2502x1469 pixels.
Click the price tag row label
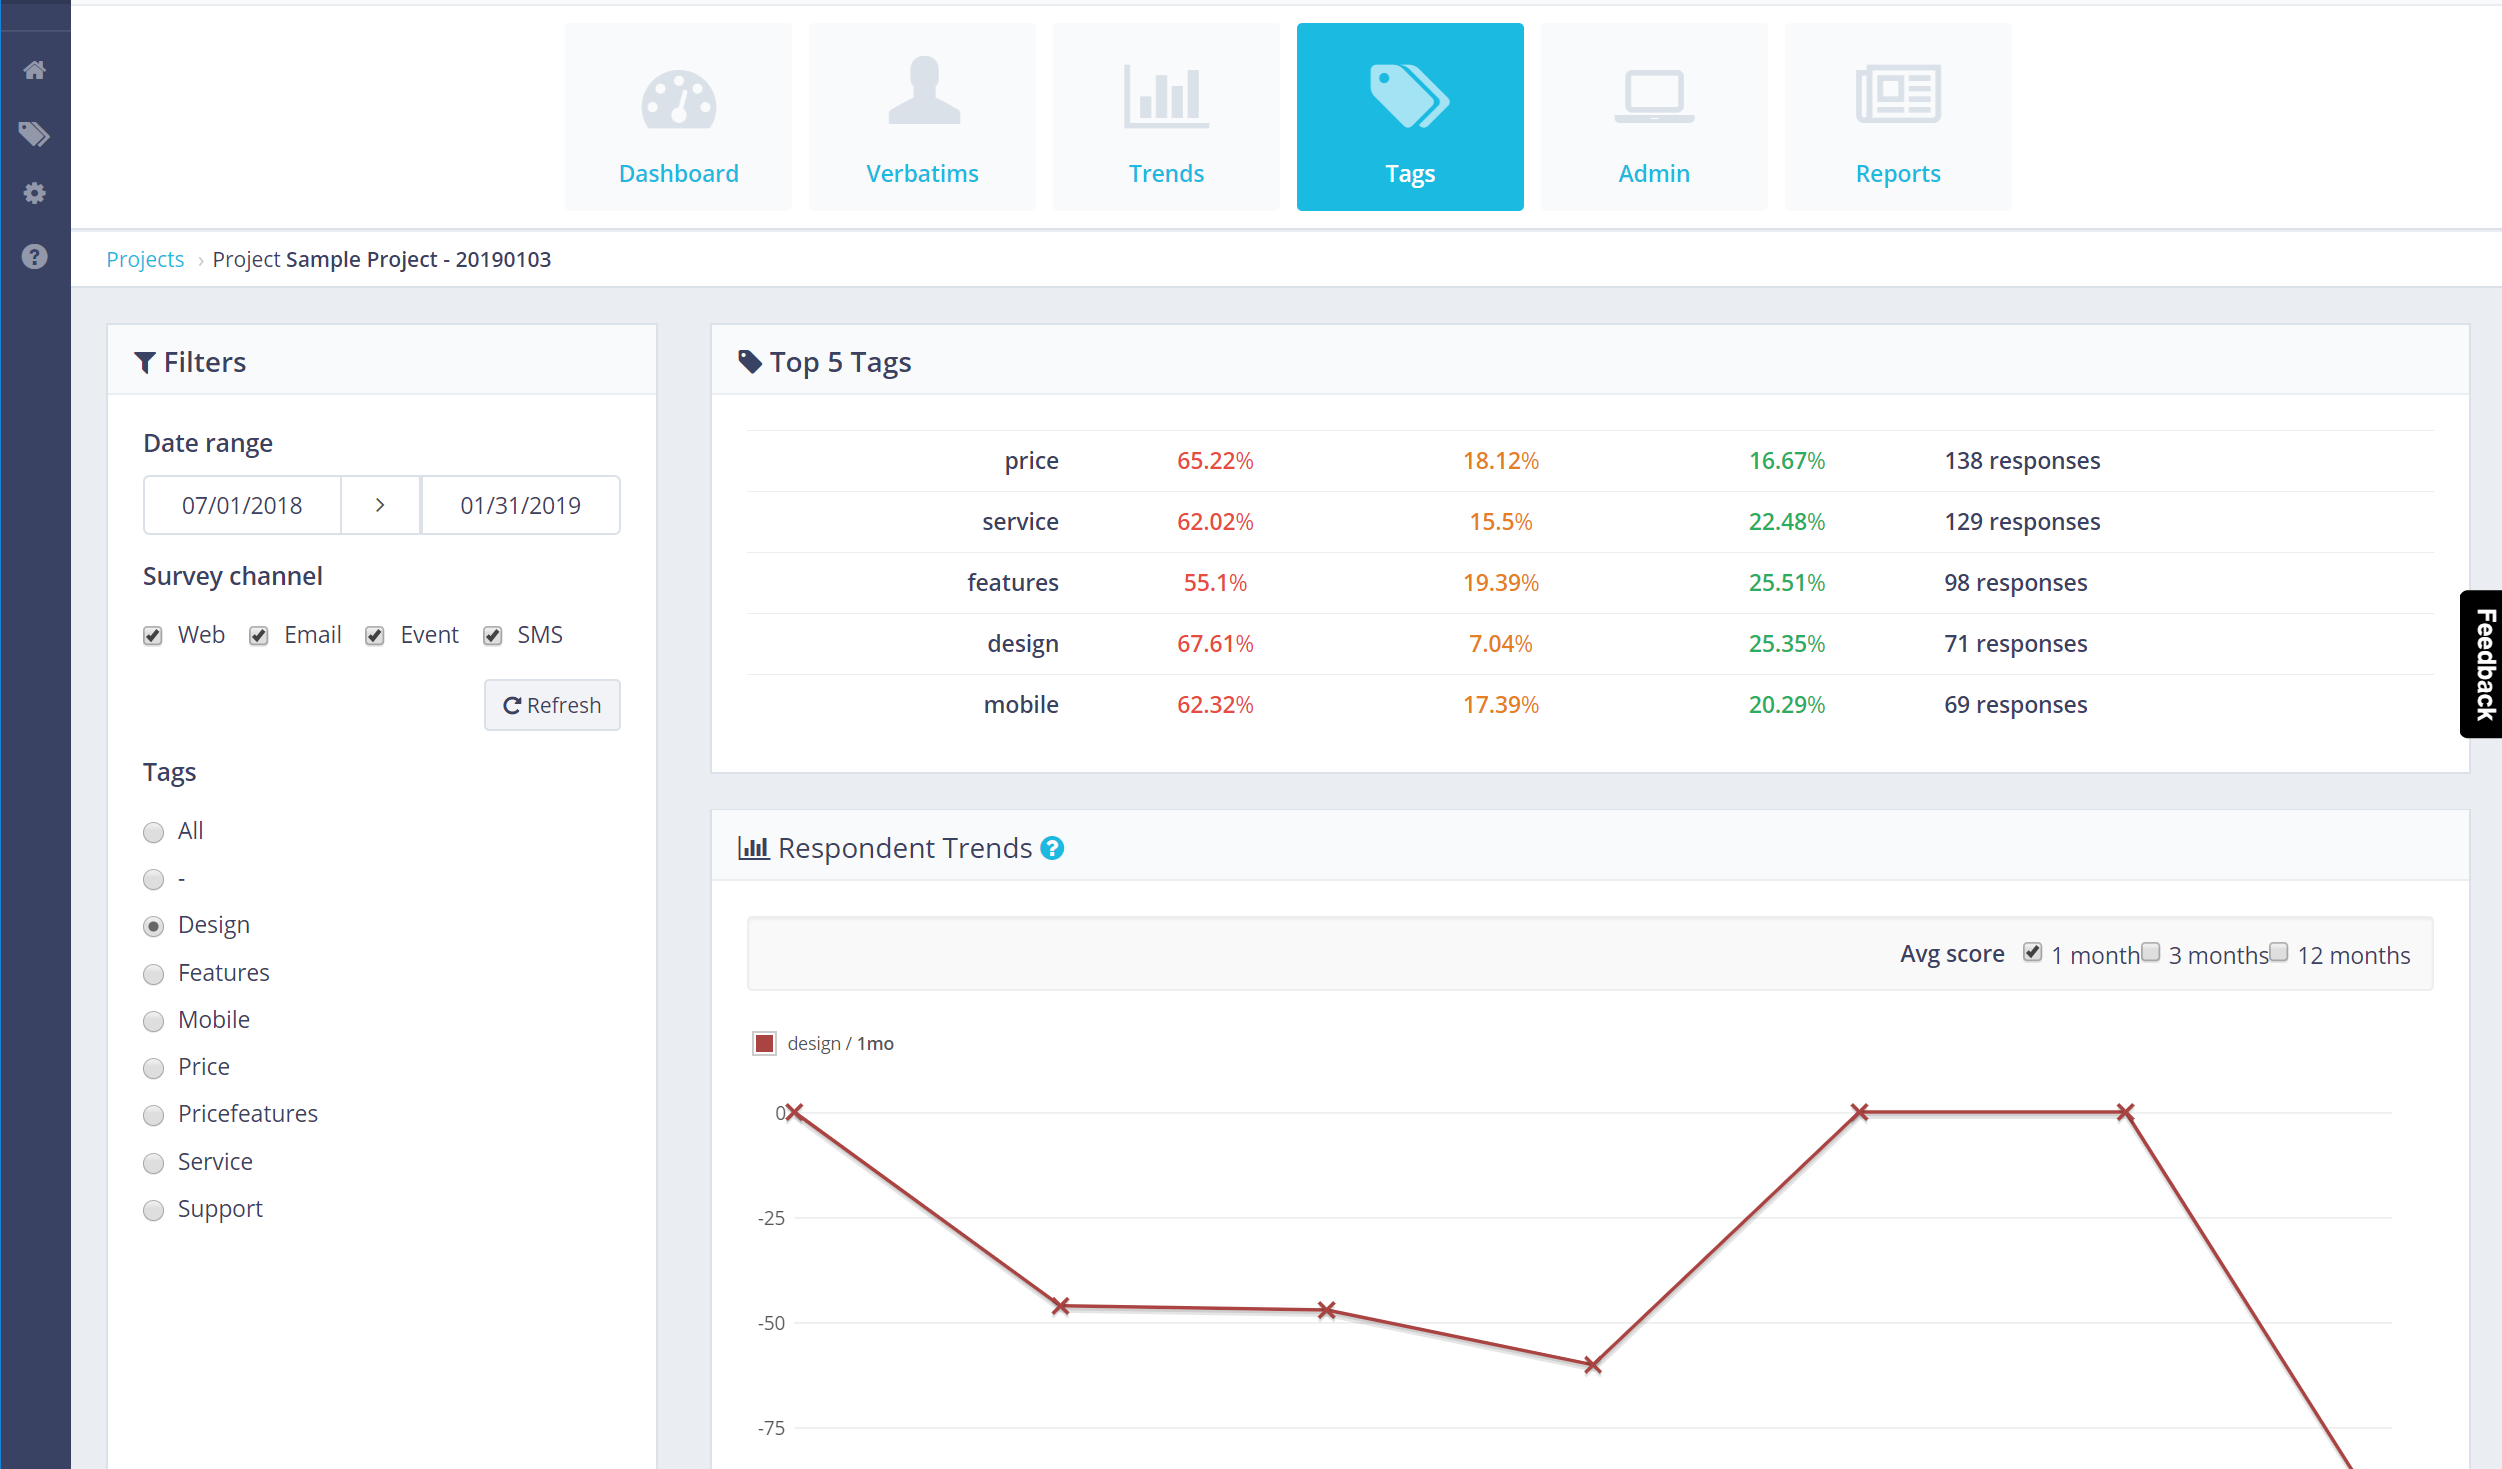(1031, 461)
